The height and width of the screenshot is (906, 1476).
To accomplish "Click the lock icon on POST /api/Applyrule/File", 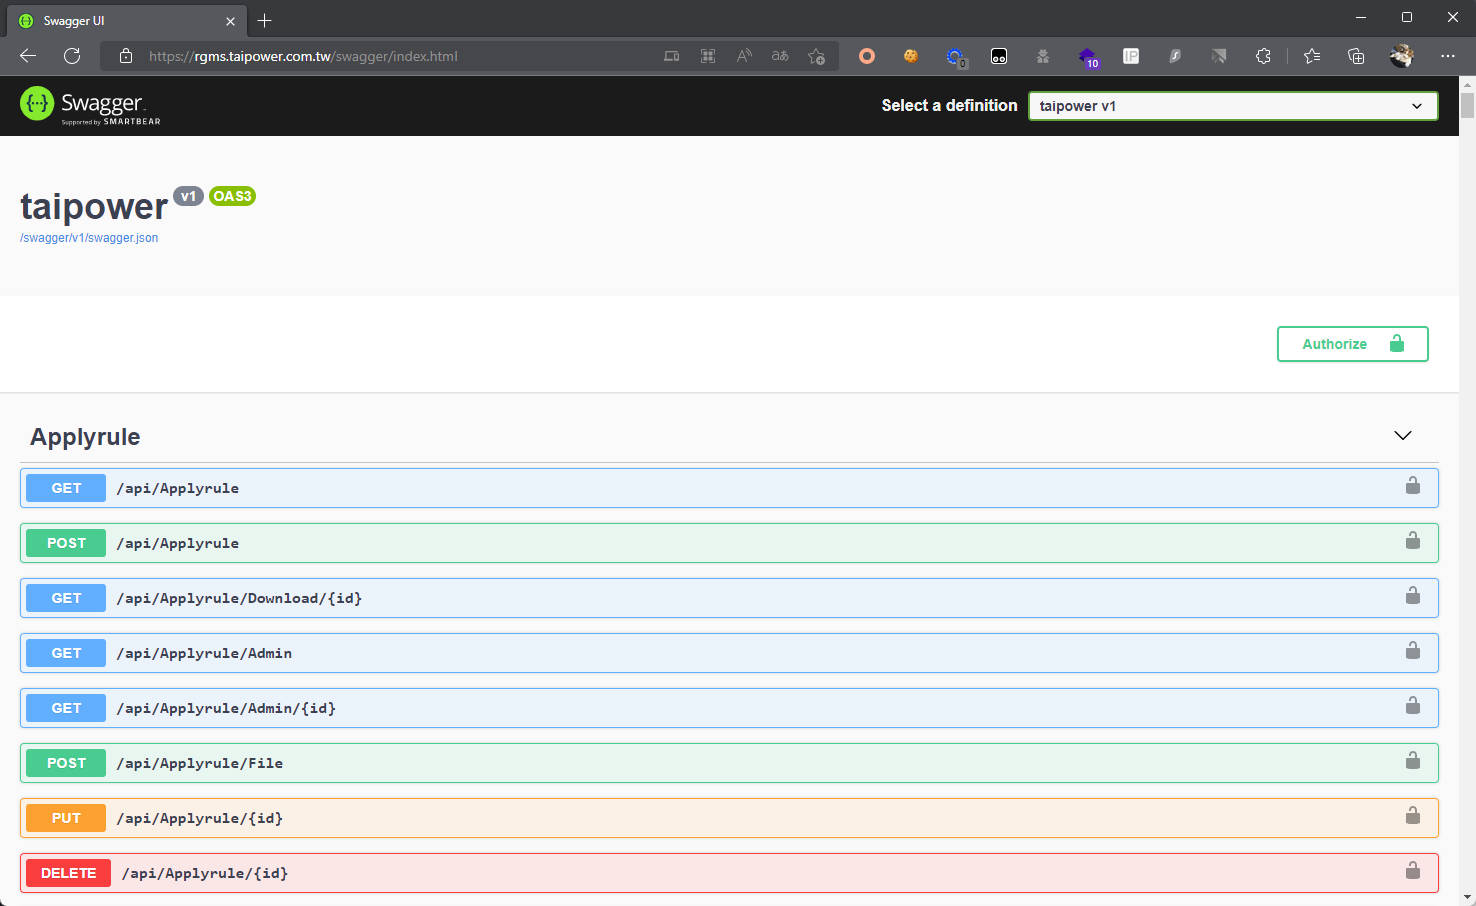I will [1412, 761].
